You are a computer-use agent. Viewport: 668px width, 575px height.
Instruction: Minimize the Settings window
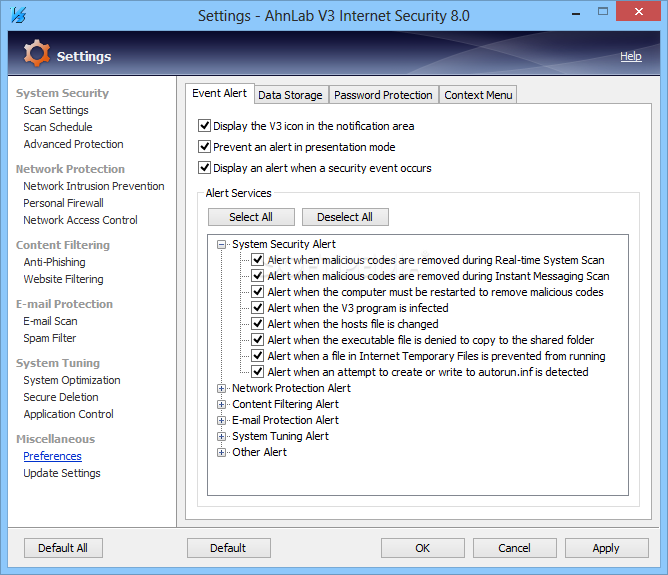(576, 13)
